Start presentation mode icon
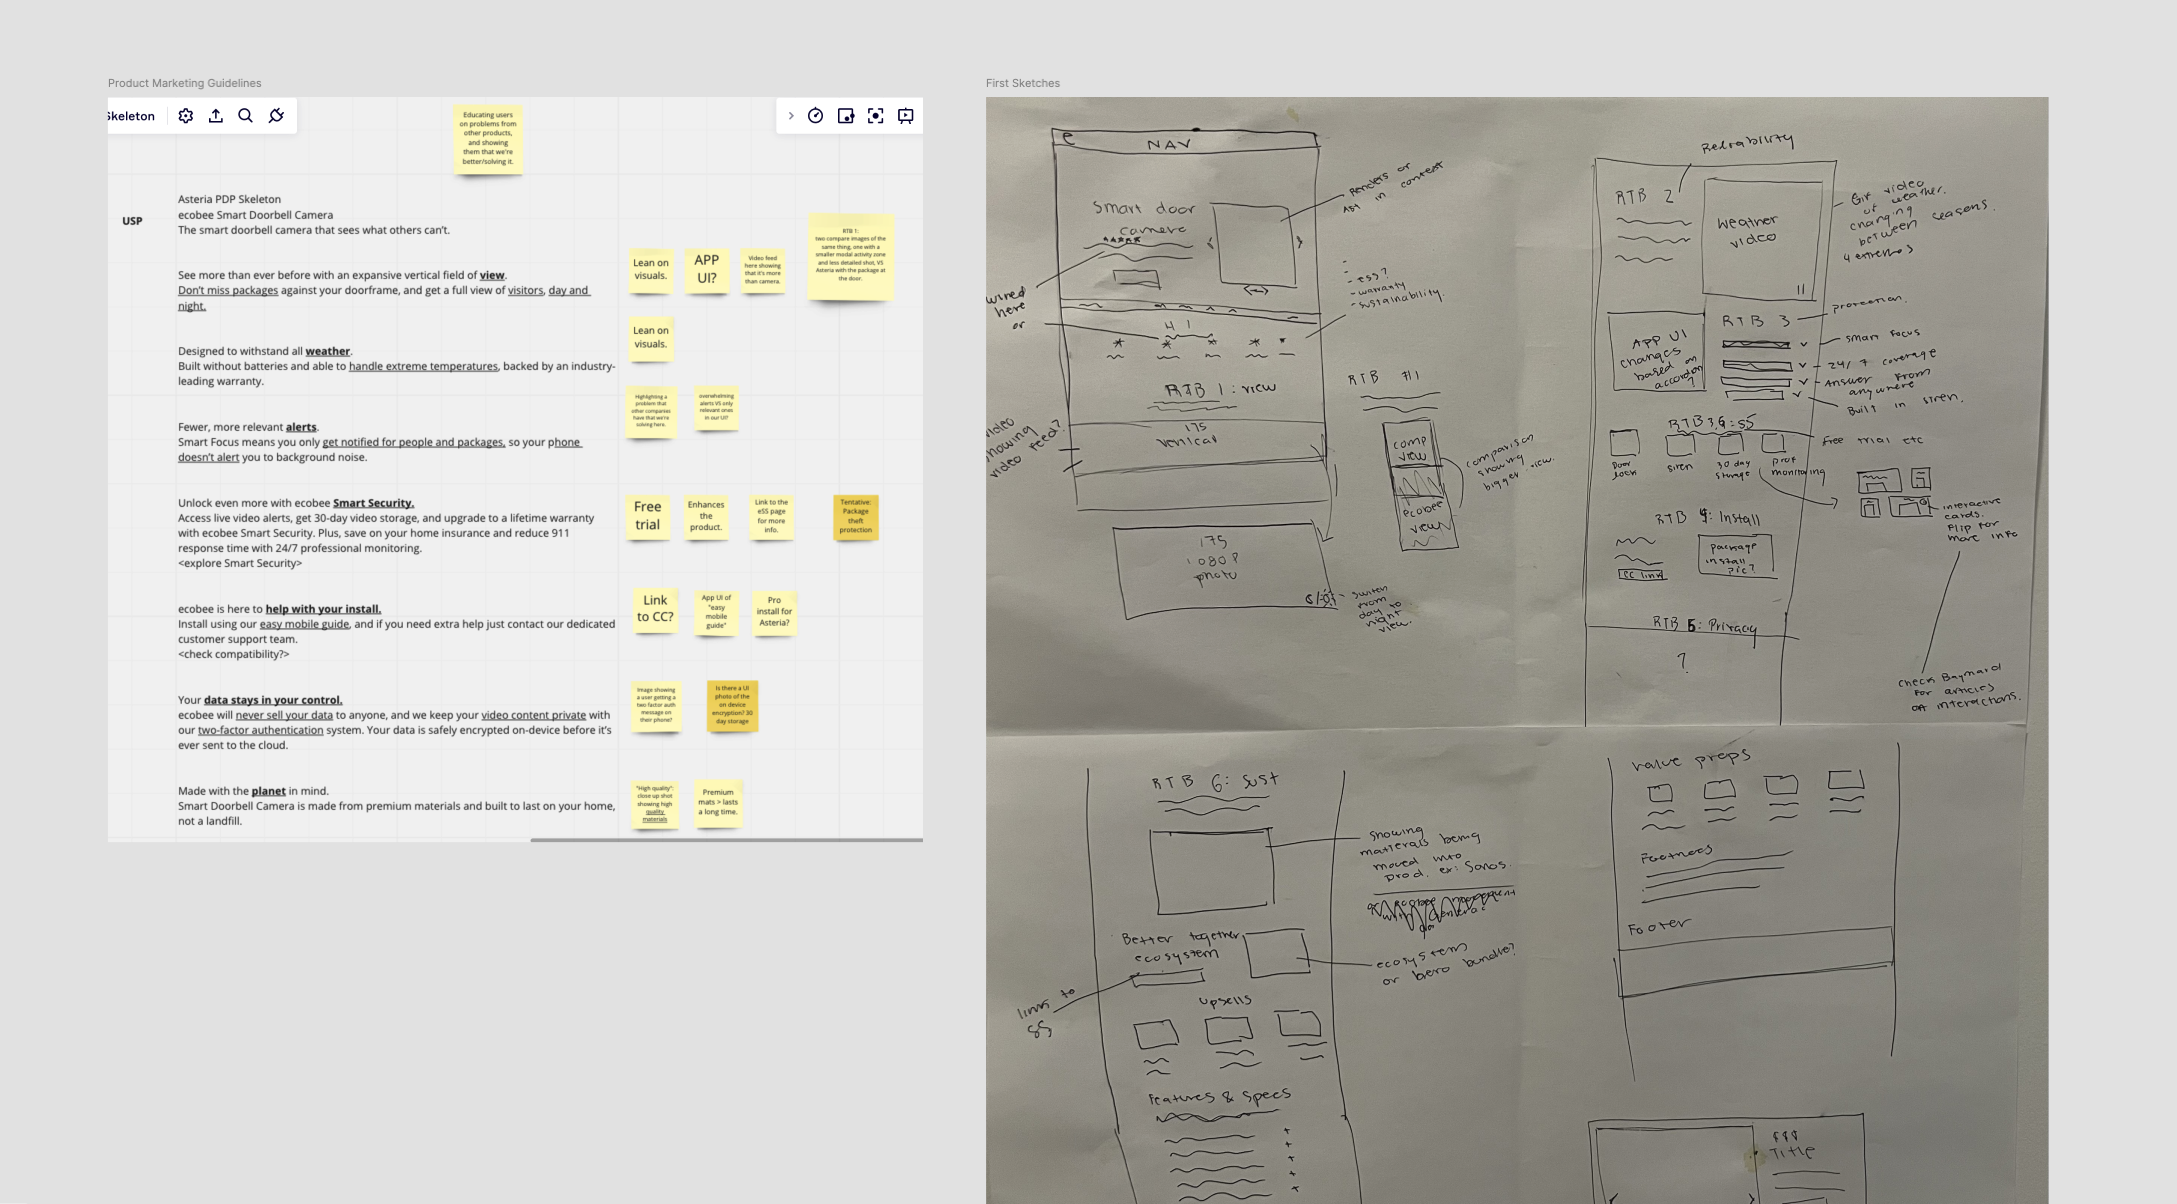This screenshot has height=1204, width=2177. click(x=906, y=116)
